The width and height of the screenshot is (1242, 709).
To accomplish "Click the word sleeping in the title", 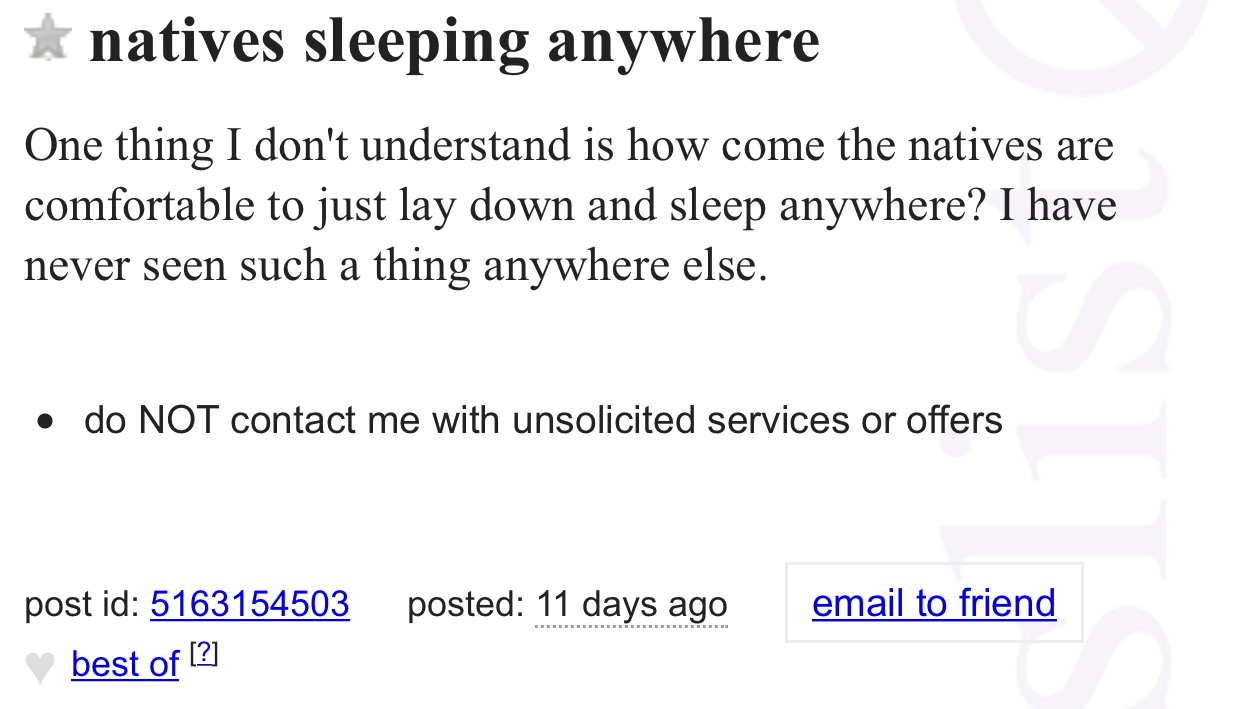I will tap(418, 41).
